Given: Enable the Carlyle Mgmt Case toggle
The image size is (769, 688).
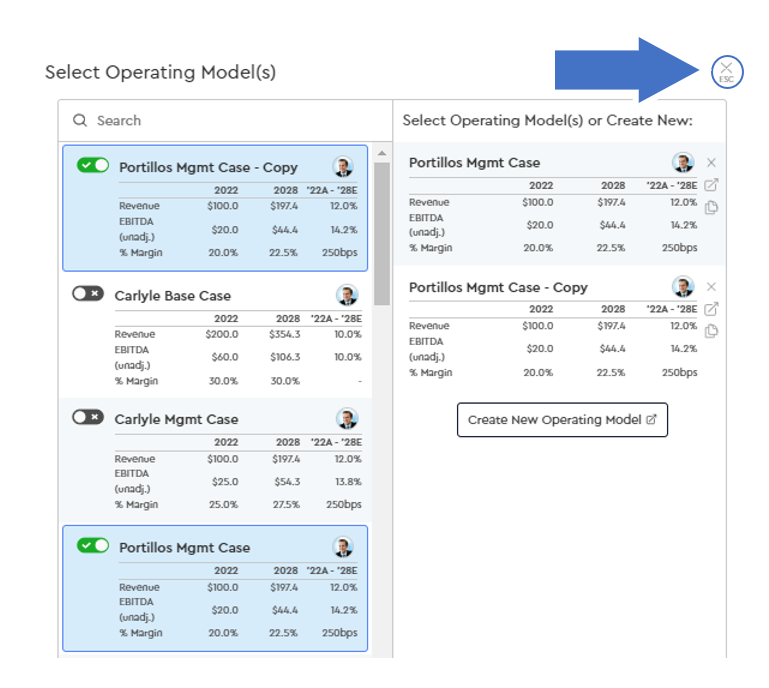Looking at the screenshot, I should pos(88,417).
